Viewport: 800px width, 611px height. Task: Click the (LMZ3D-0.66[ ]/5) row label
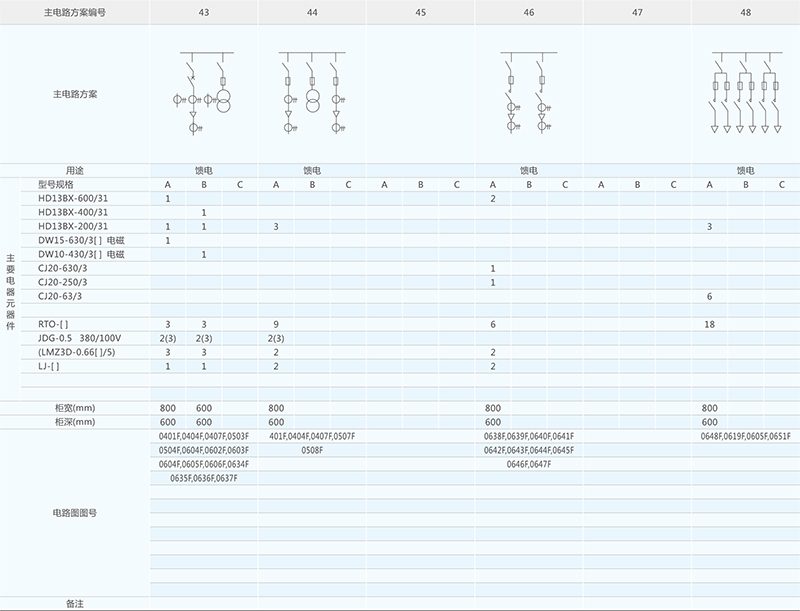point(76,353)
